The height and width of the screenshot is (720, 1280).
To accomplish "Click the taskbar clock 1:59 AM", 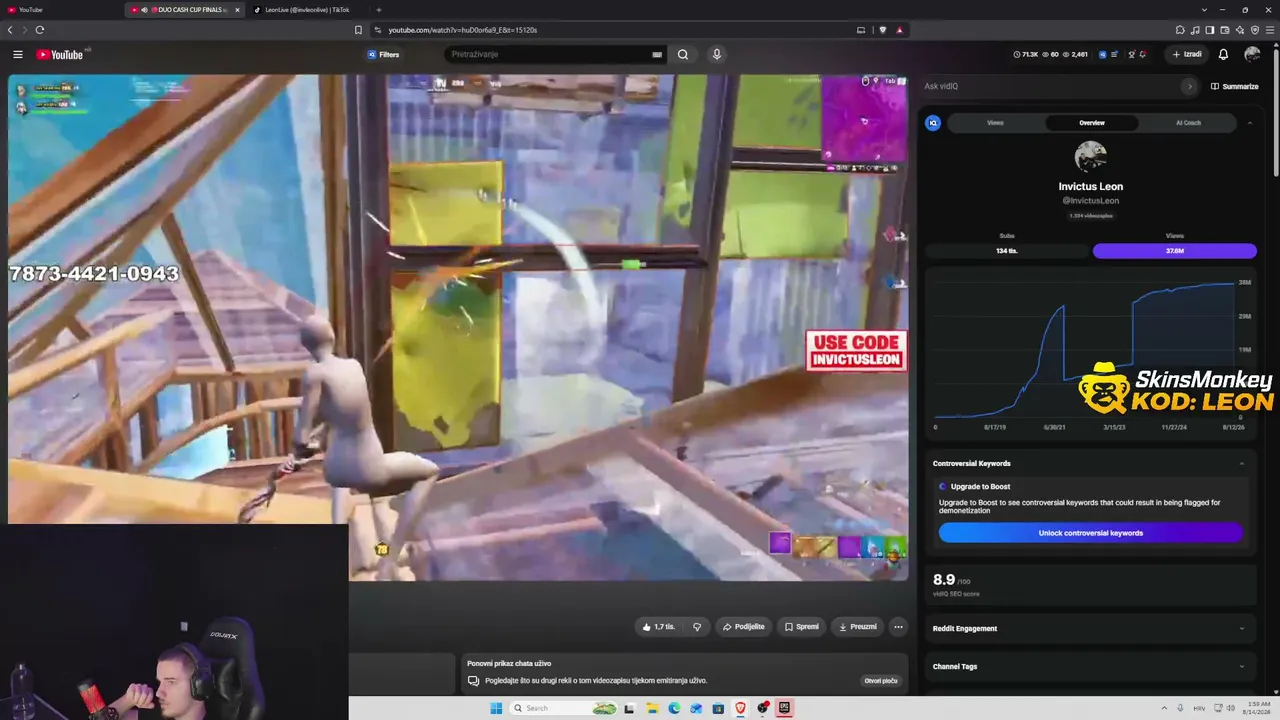I will 1259,708.
